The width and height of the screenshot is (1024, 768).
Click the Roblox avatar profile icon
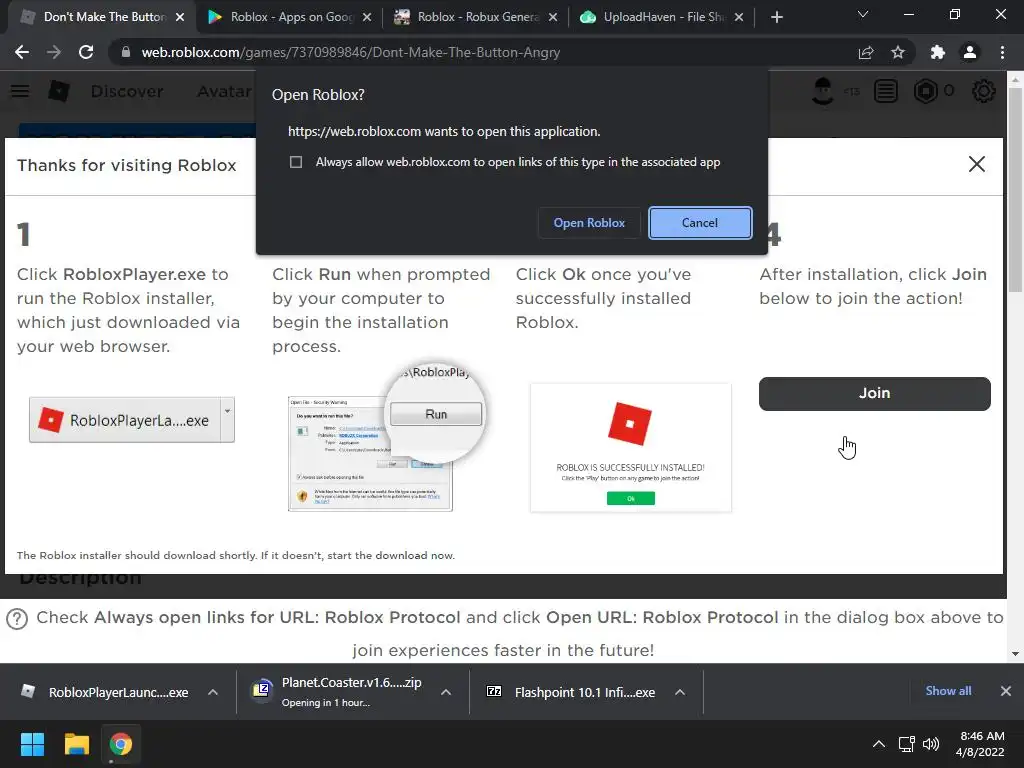pyautogui.click(x=823, y=91)
